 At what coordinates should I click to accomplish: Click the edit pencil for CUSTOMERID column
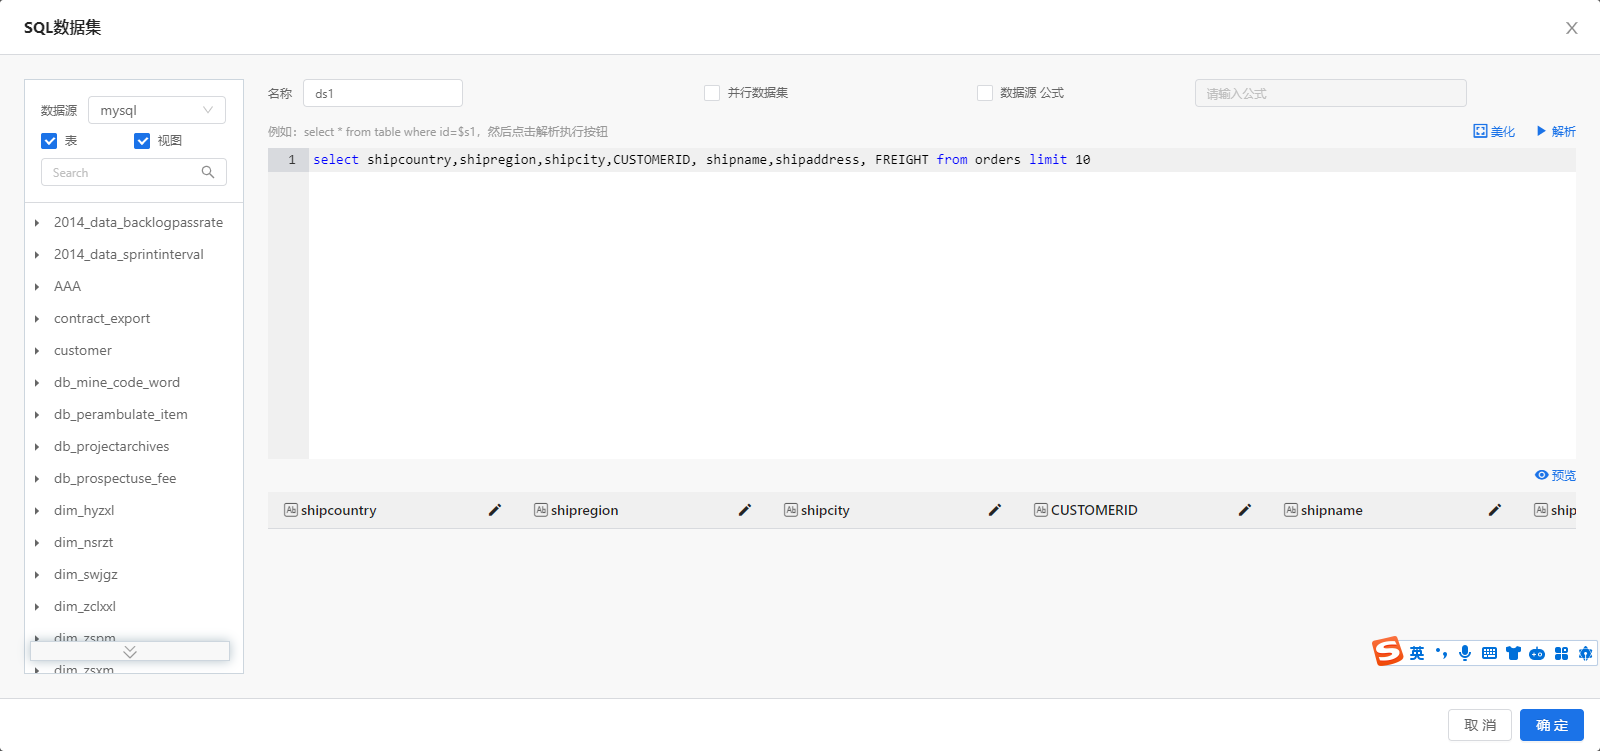click(x=1245, y=510)
